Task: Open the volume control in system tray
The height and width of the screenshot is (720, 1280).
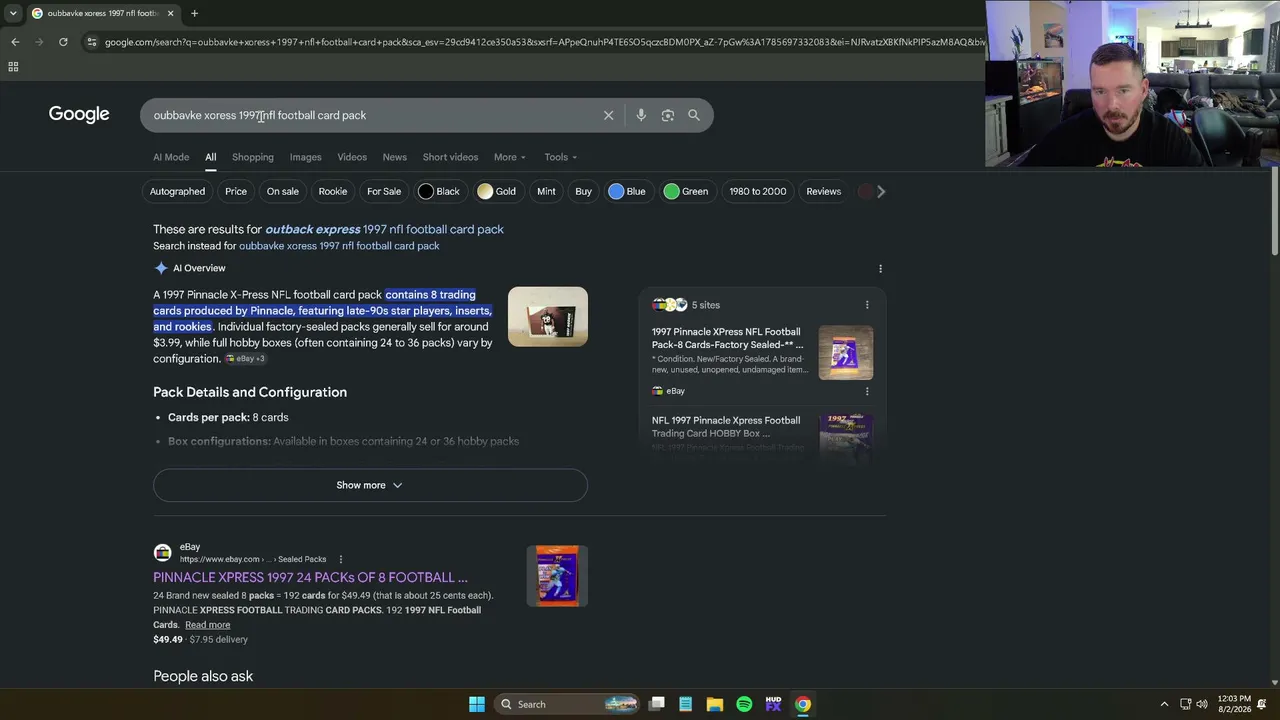Action: click(1202, 704)
